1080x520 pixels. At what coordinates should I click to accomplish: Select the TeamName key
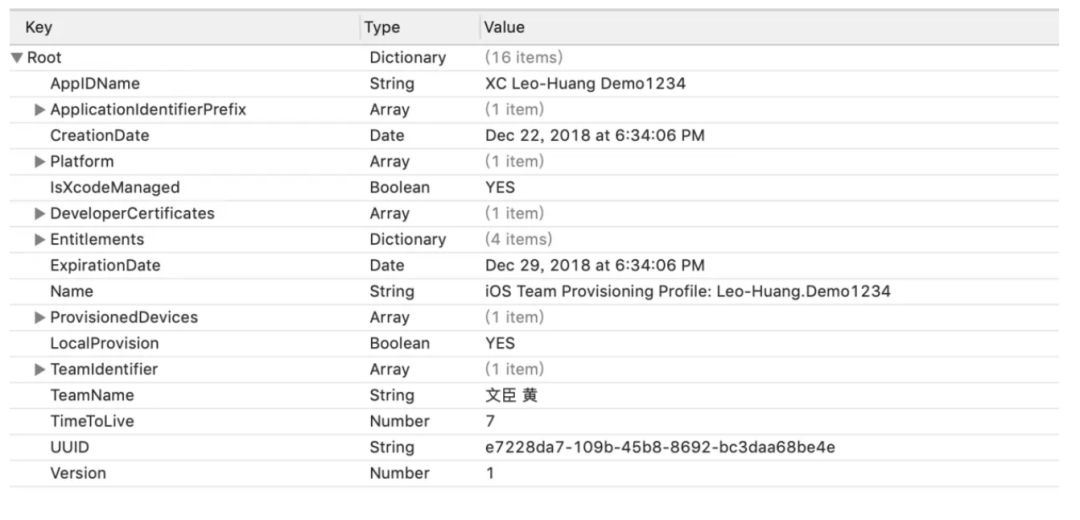click(92, 396)
